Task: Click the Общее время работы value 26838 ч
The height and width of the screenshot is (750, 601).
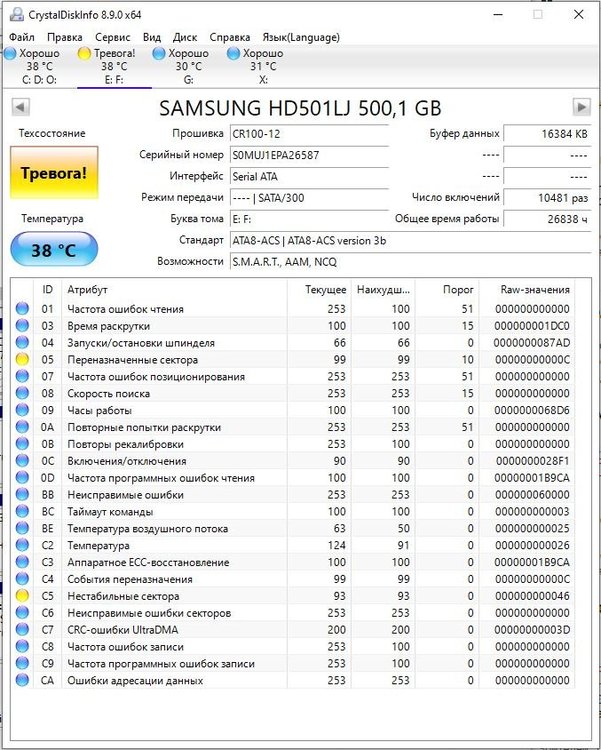Action: (547, 219)
